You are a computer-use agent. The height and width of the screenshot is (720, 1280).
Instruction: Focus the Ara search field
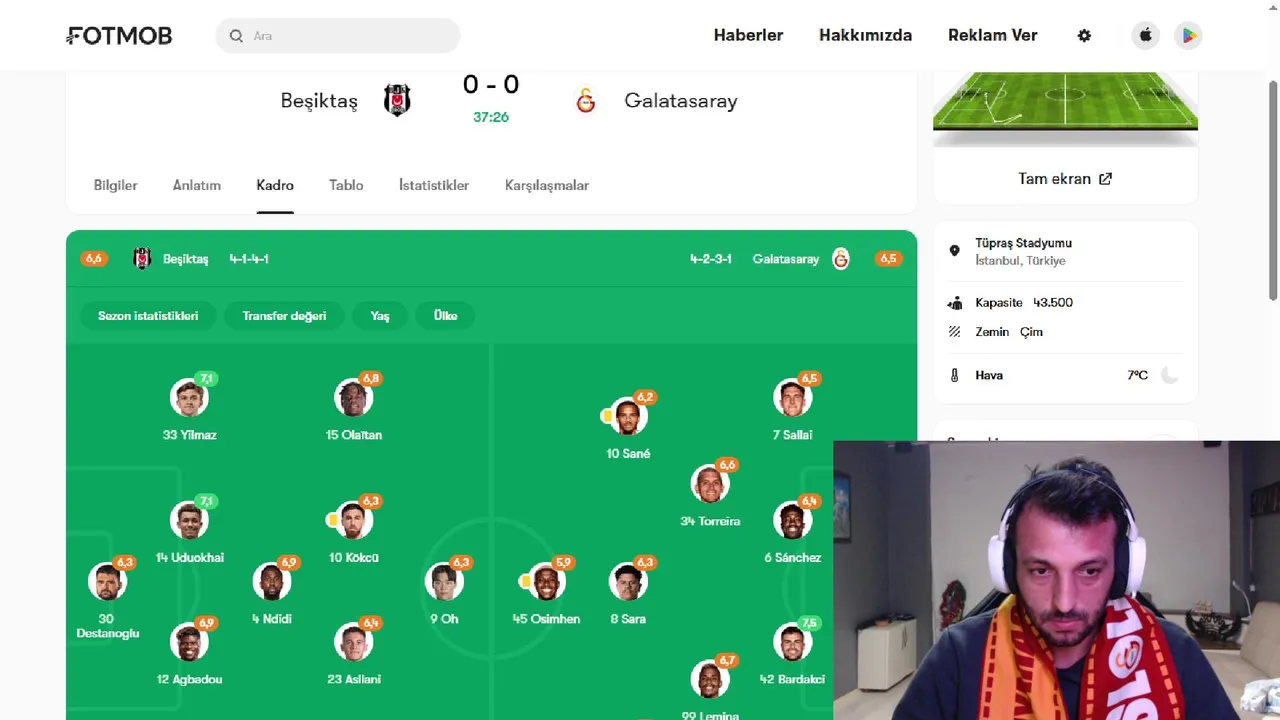click(x=338, y=36)
